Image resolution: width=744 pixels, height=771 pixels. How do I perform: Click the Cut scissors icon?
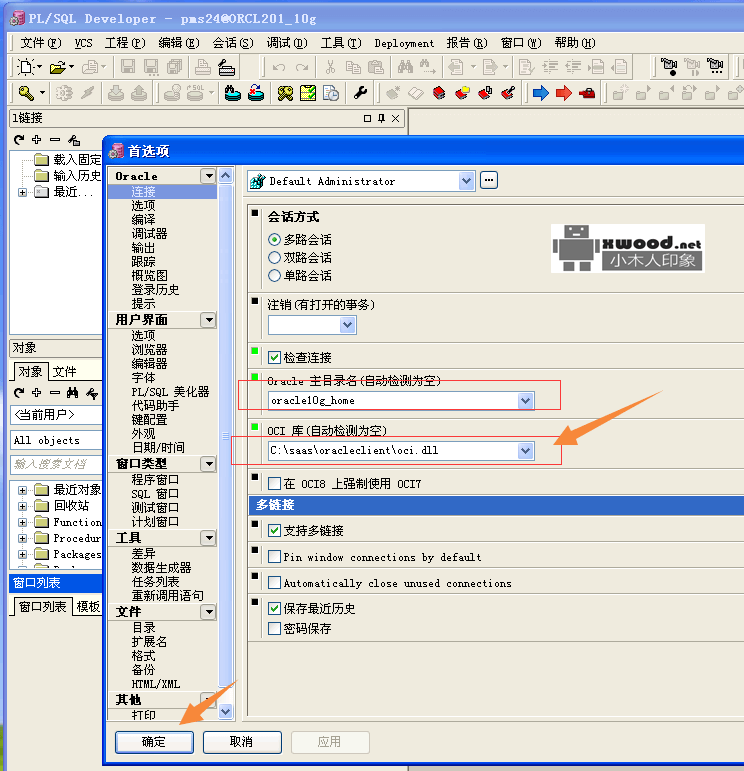point(330,67)
